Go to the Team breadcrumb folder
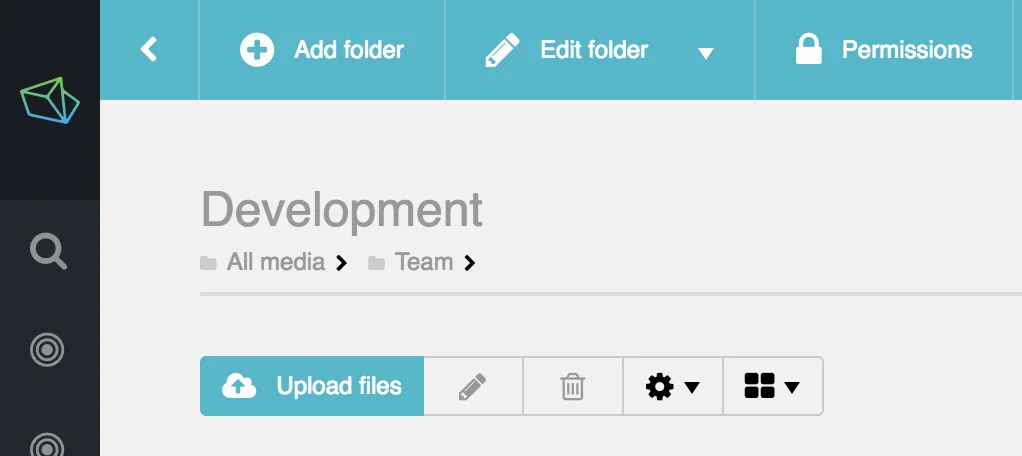Screen dimensions: 1022x456 (423, 262)
